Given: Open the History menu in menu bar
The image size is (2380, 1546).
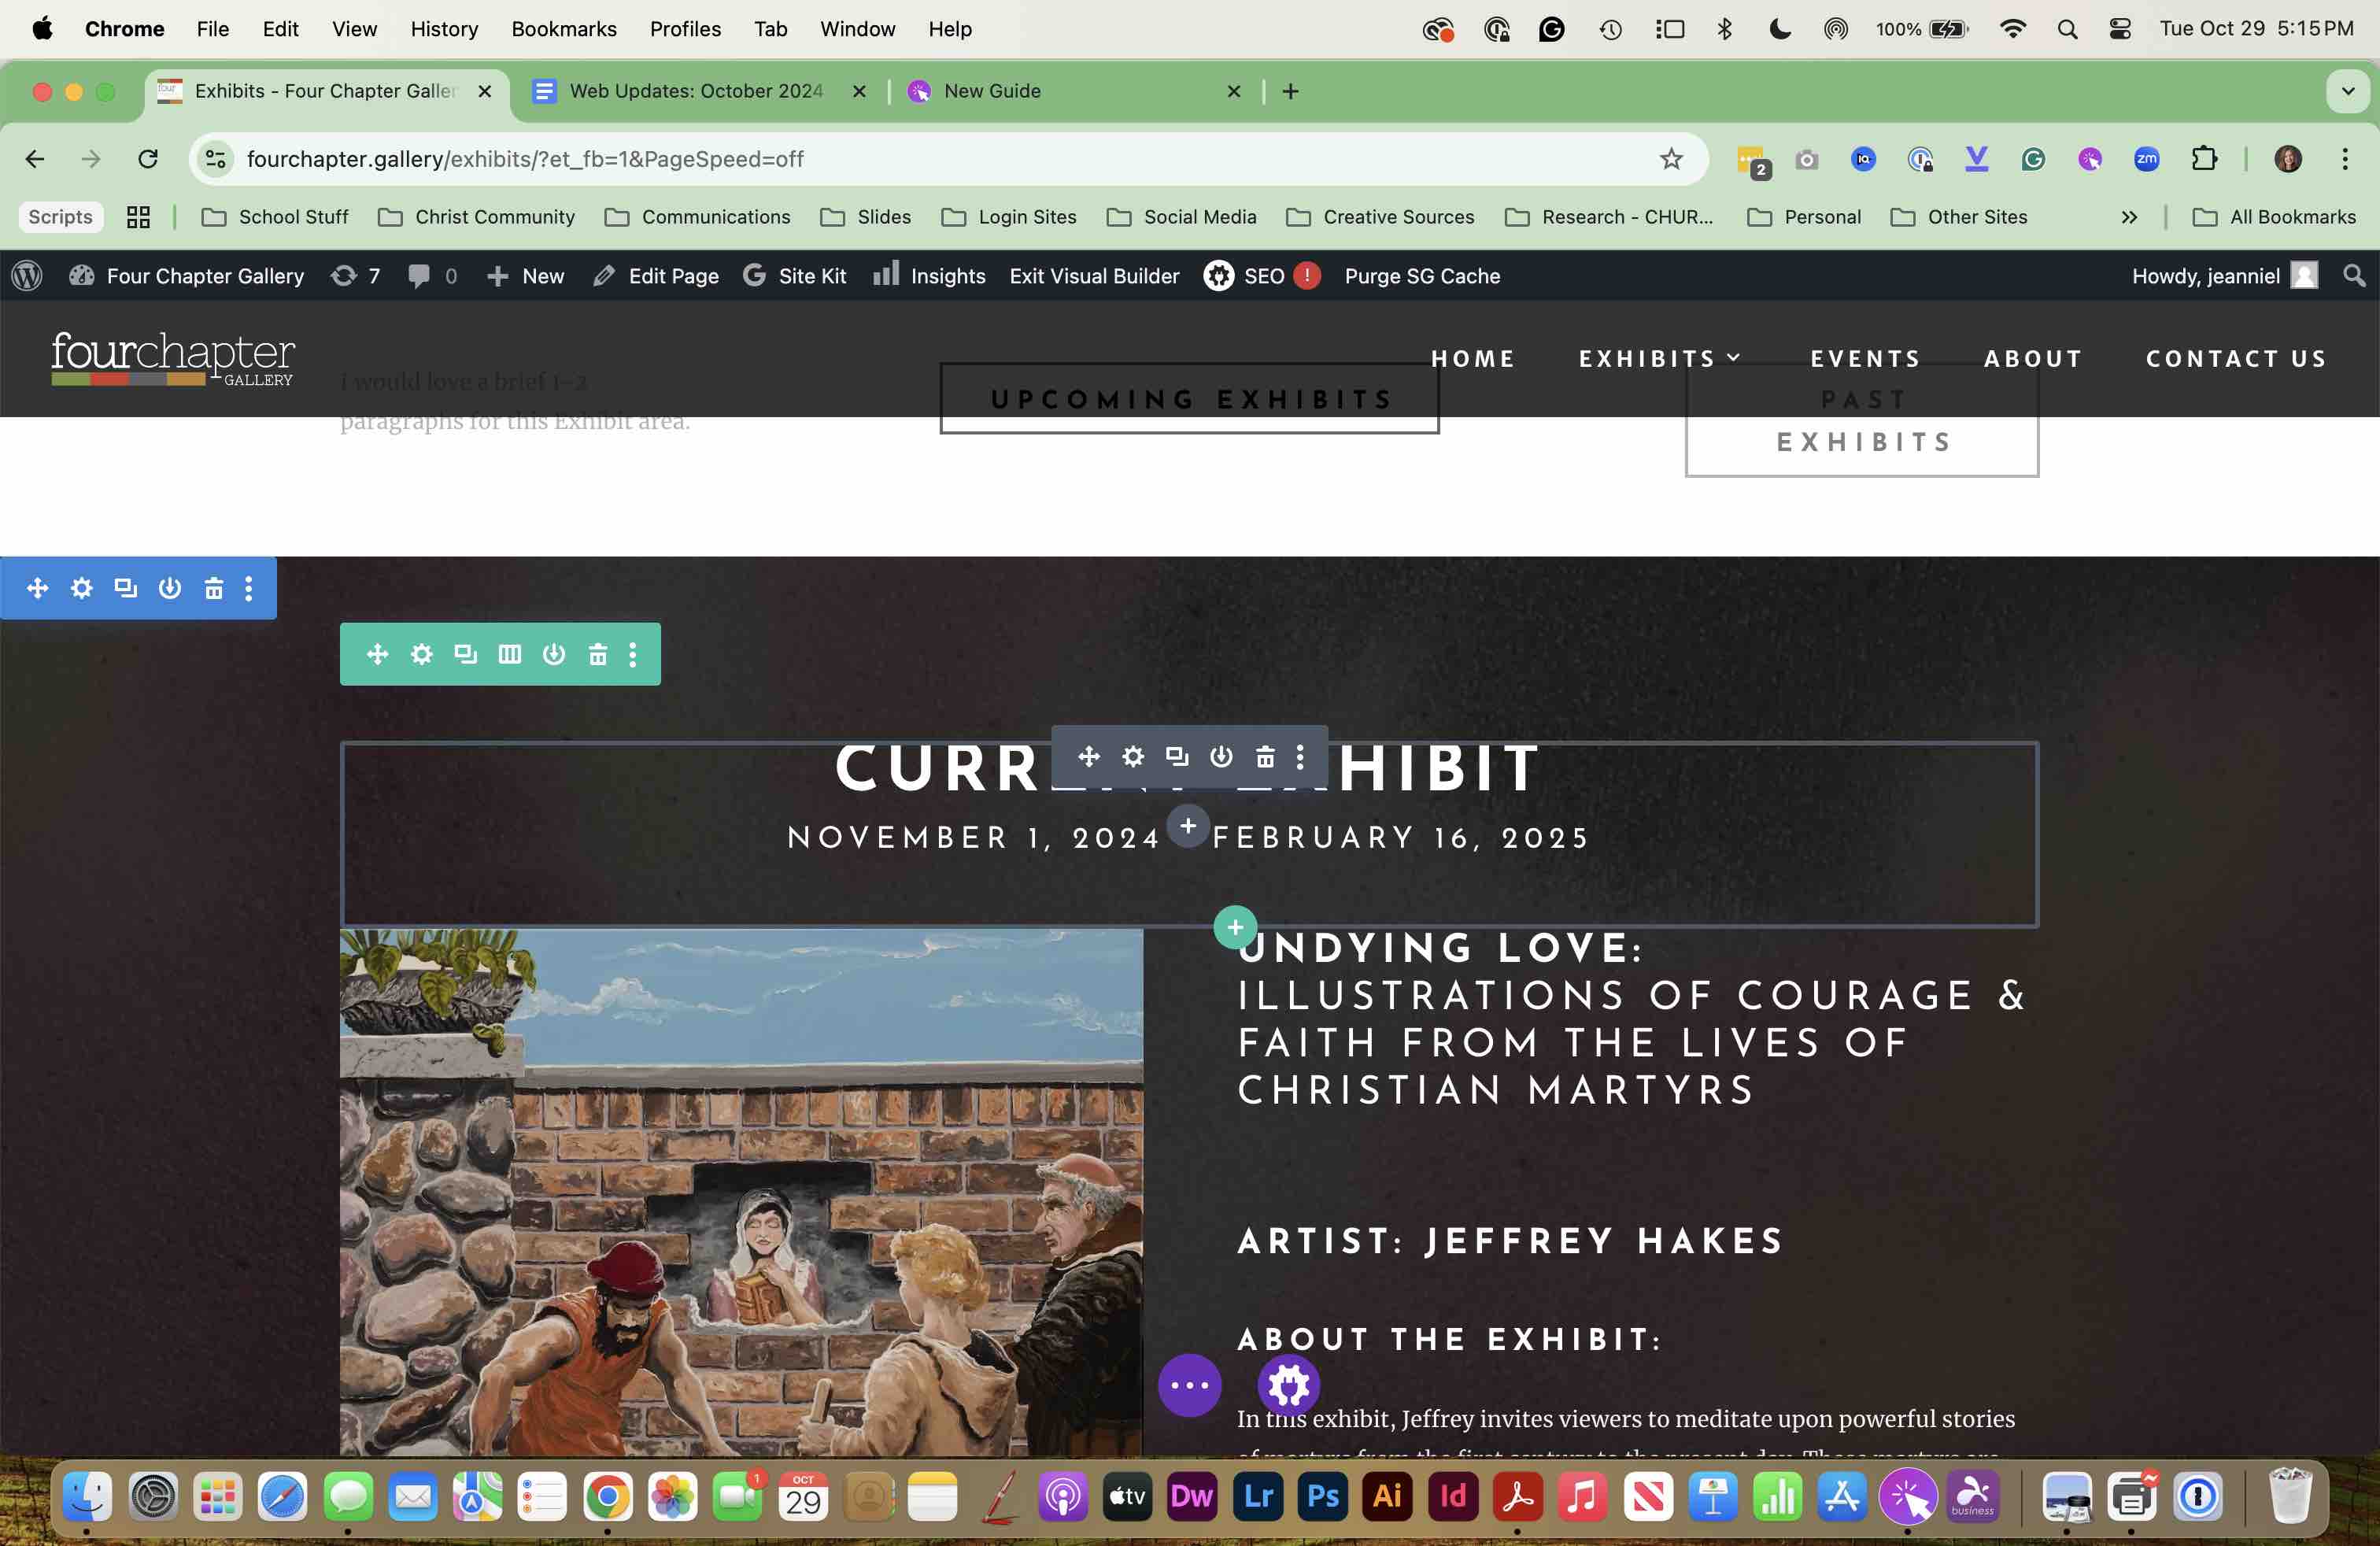Looking at the screenshot, I should click(x=444, y=29).
